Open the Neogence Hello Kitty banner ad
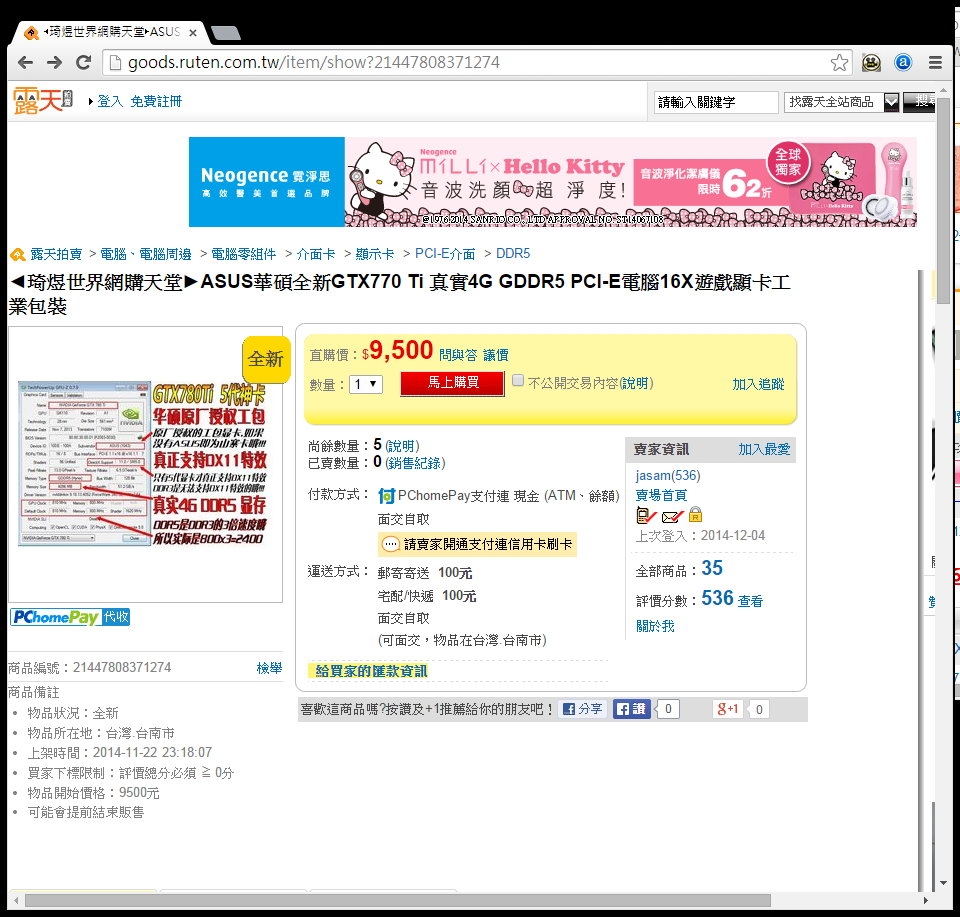Viewport: 960px width, 917px height. (x=552, y=182)
